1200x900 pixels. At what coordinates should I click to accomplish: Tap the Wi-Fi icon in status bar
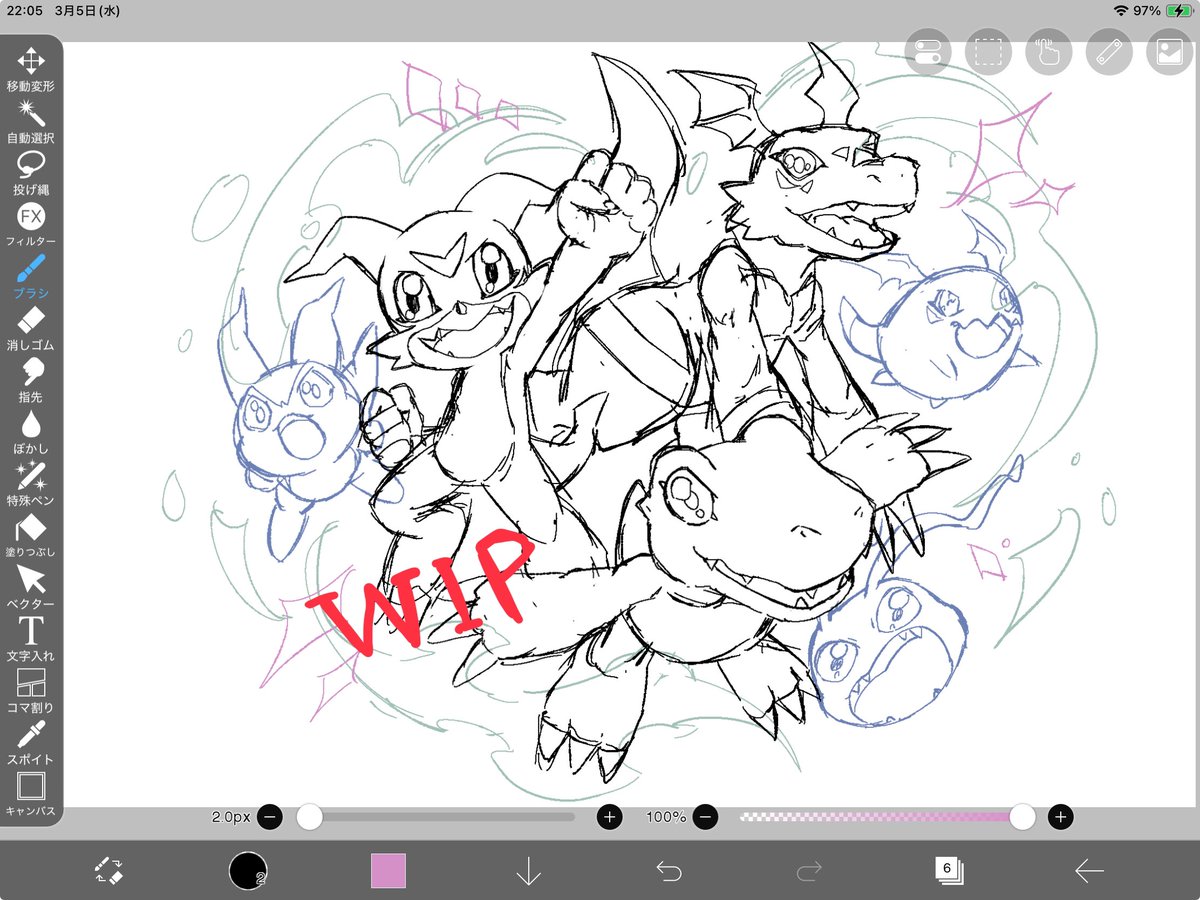pyautogui.click(x=1122, y=10)
